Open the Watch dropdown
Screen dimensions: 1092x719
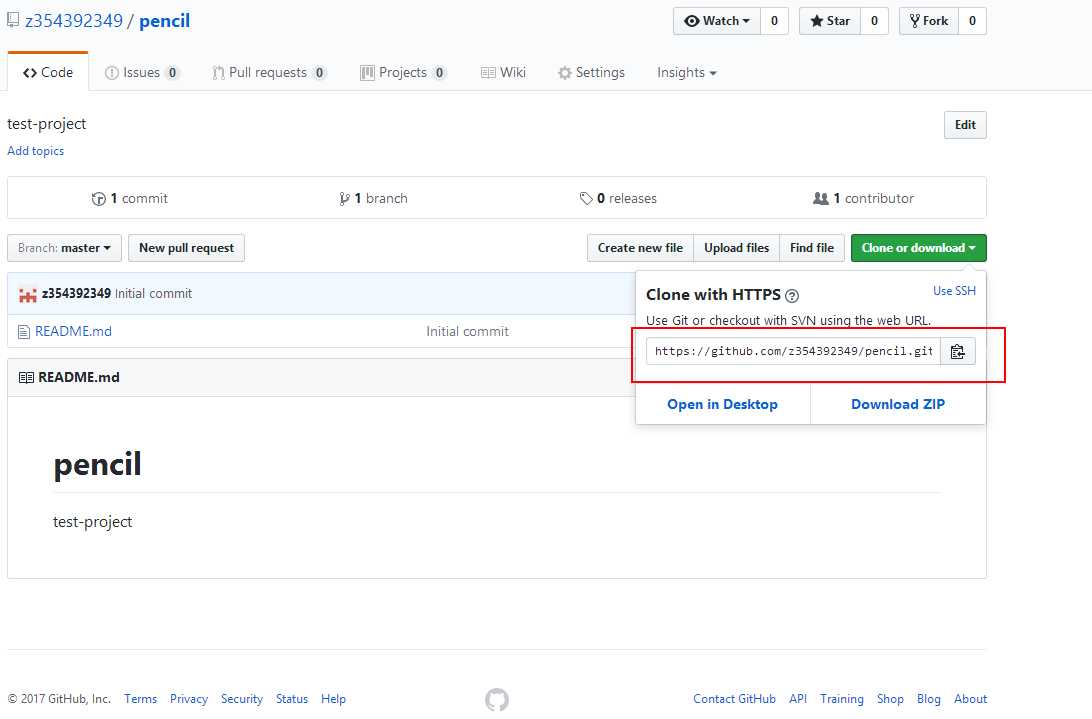coord(717,21)
